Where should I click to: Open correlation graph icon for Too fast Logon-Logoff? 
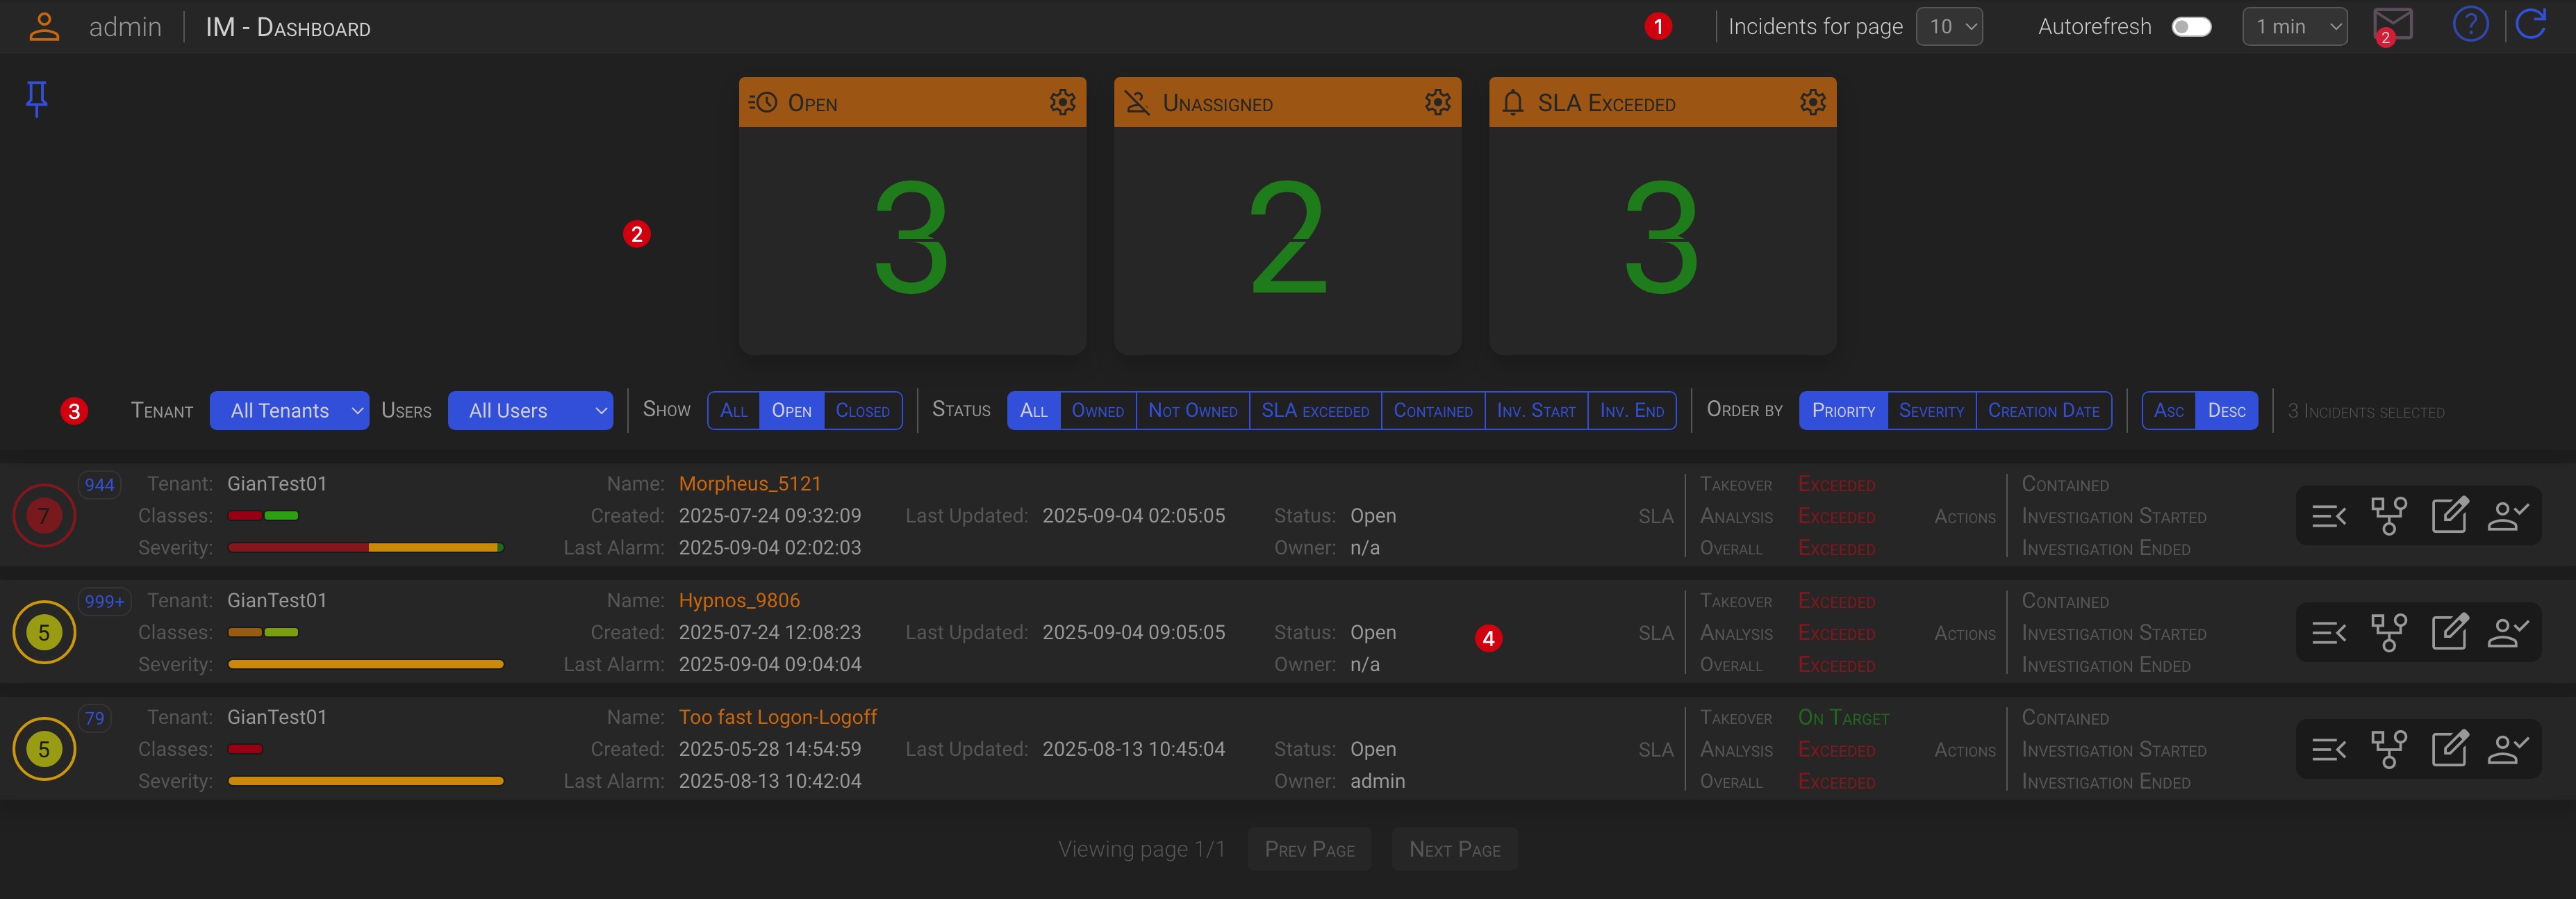tap(2389, 749)
